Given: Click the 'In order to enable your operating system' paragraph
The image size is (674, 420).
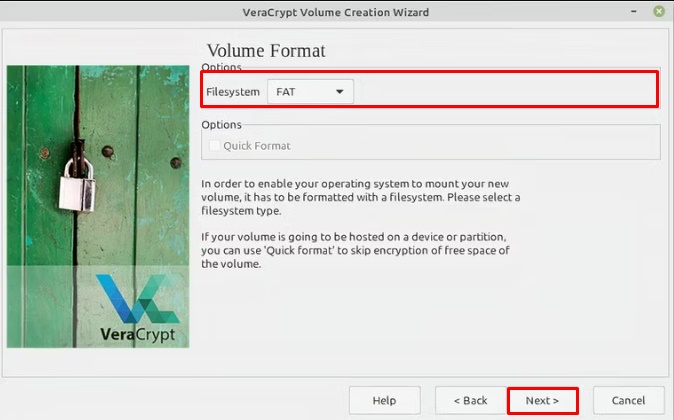Looking at the screenshot, I should [x=361, y=197].
